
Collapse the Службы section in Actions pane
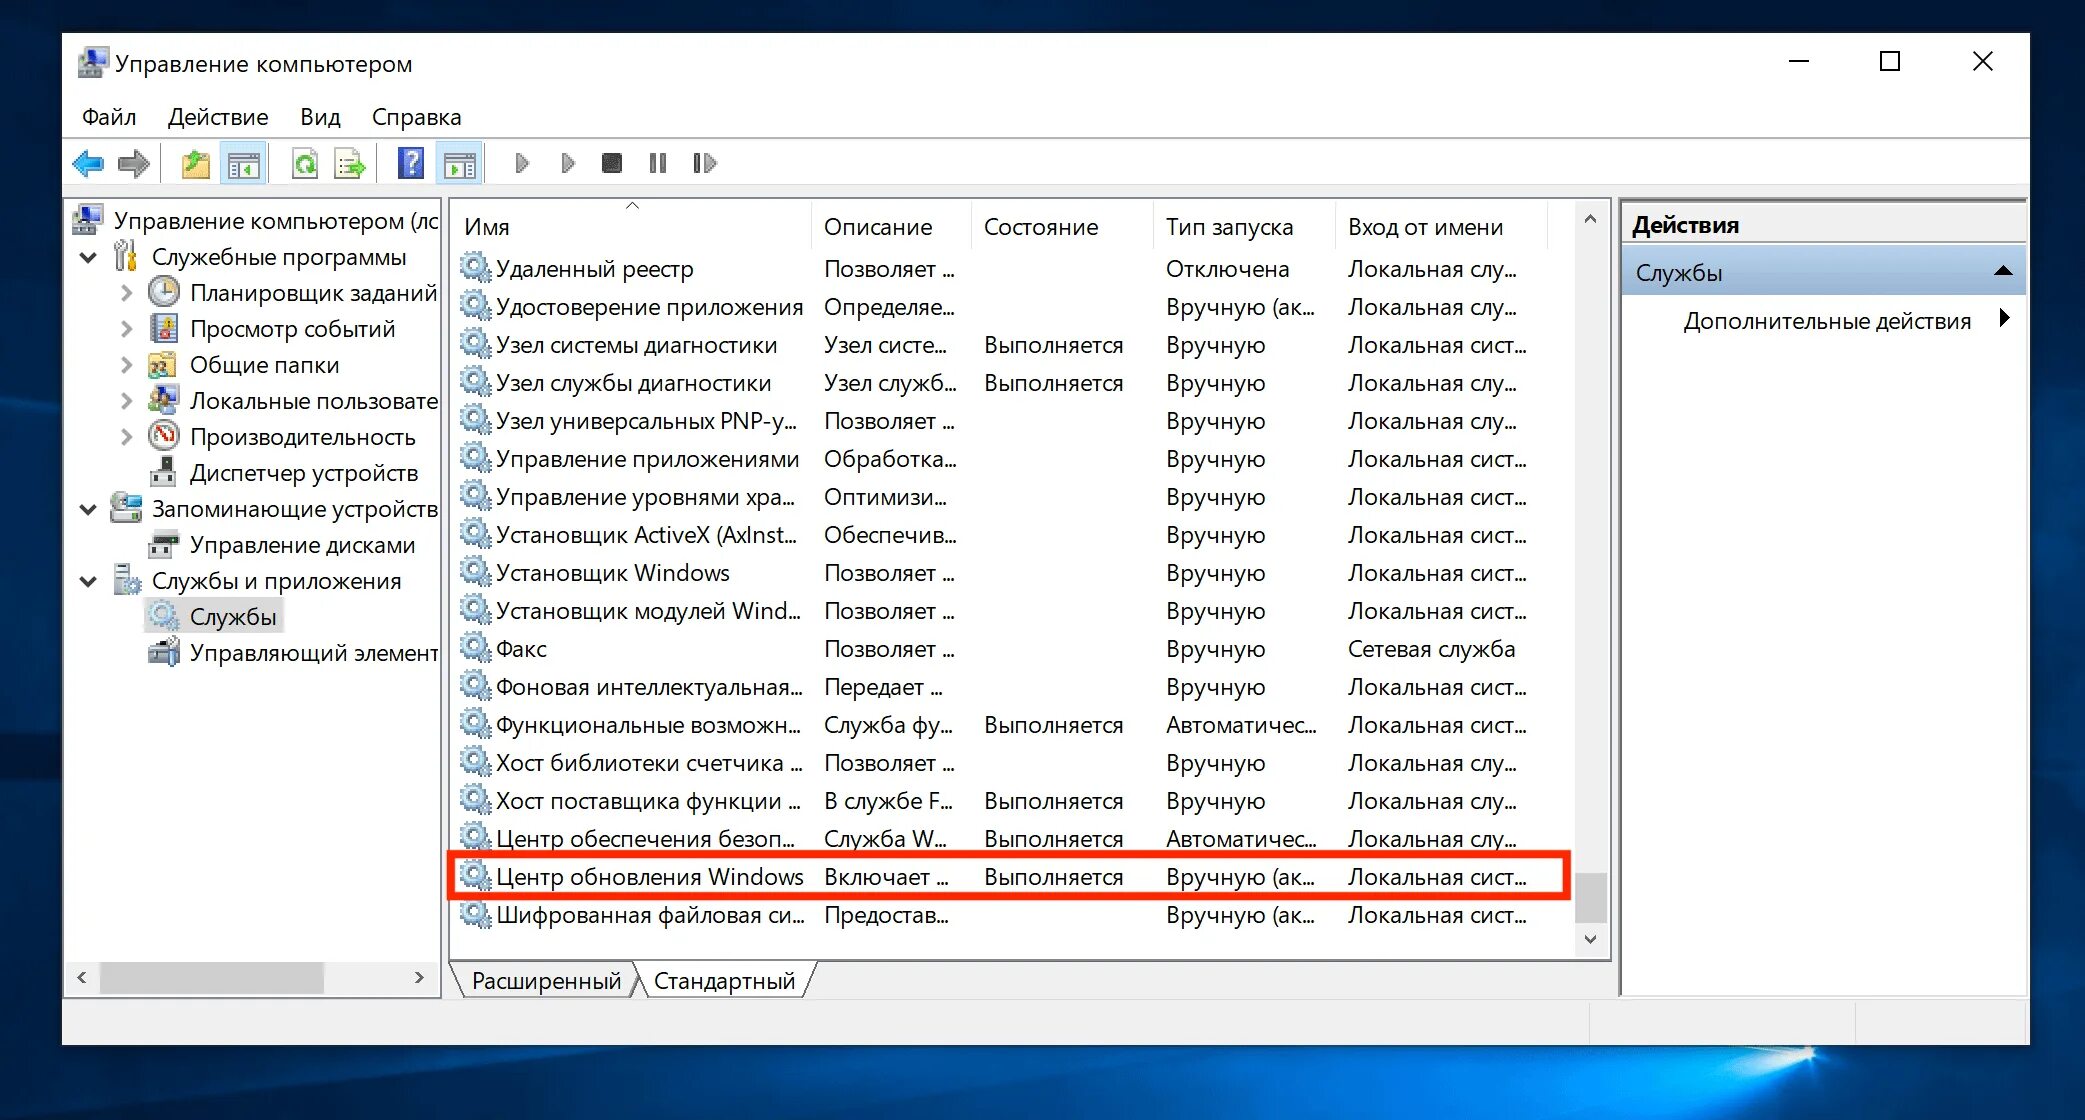coord(2002,272)
